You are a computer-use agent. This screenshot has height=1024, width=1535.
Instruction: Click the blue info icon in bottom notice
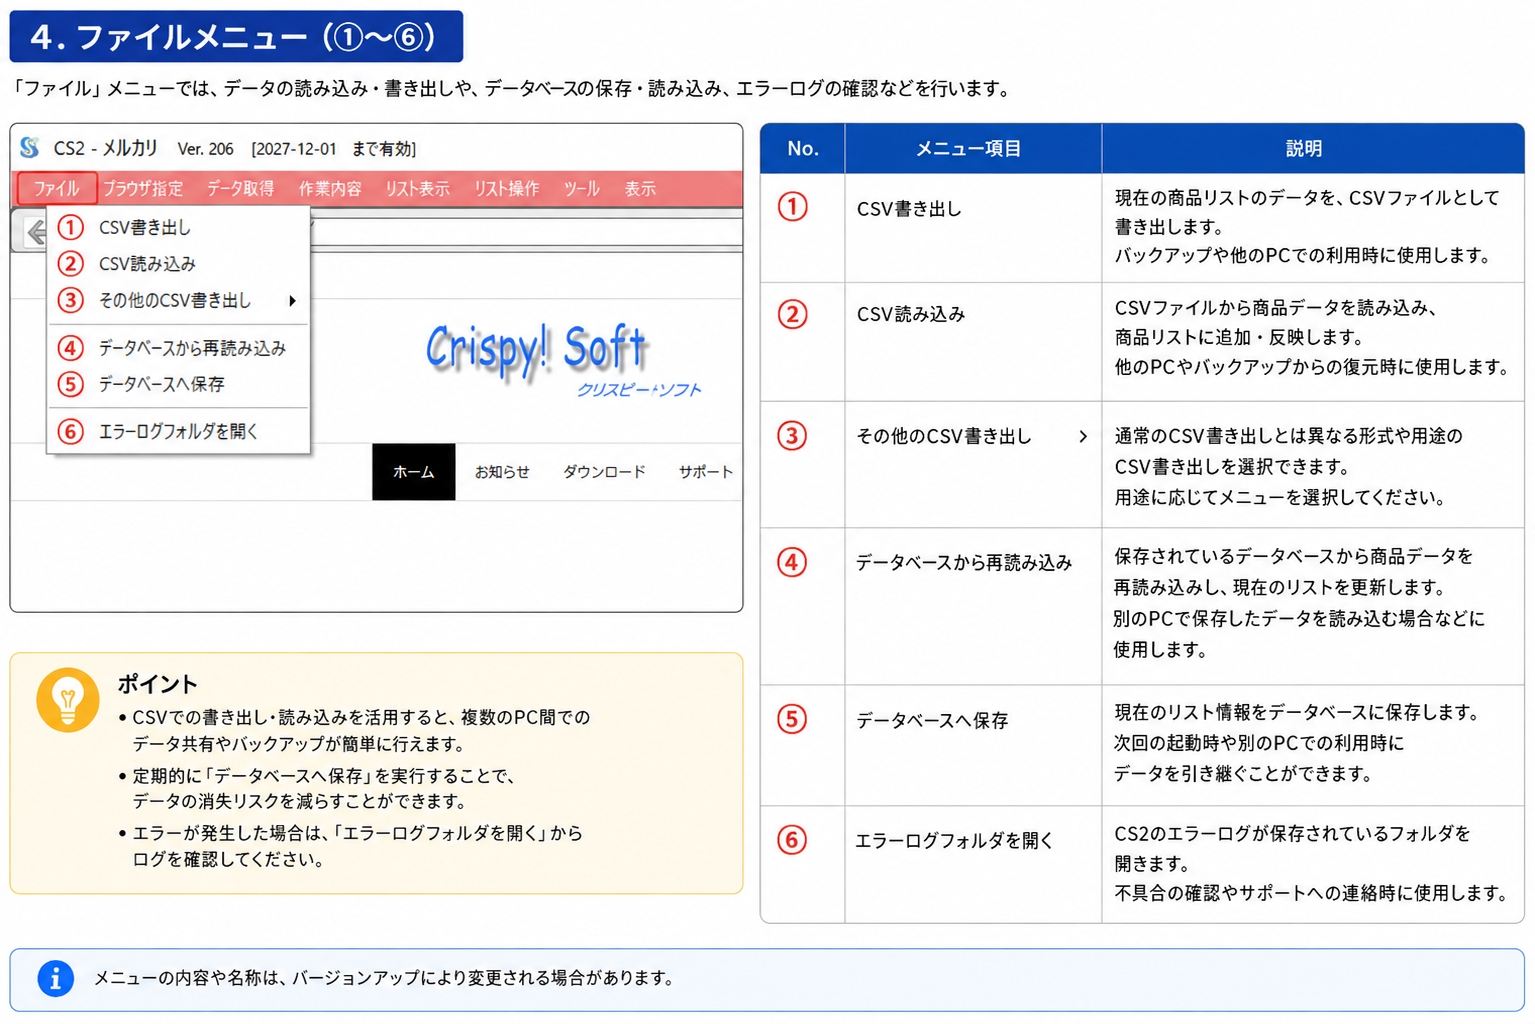pyautogui.click(x=56, y=978)
